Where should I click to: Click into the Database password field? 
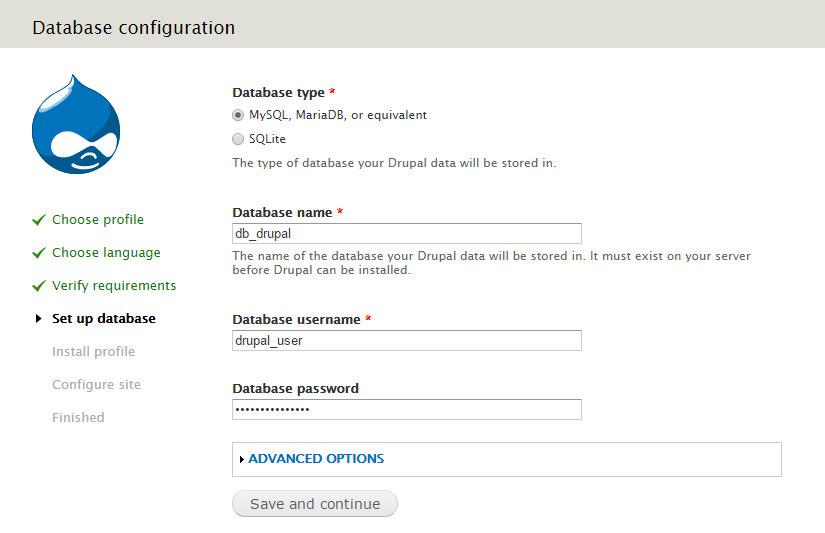(x=406, y=410)
